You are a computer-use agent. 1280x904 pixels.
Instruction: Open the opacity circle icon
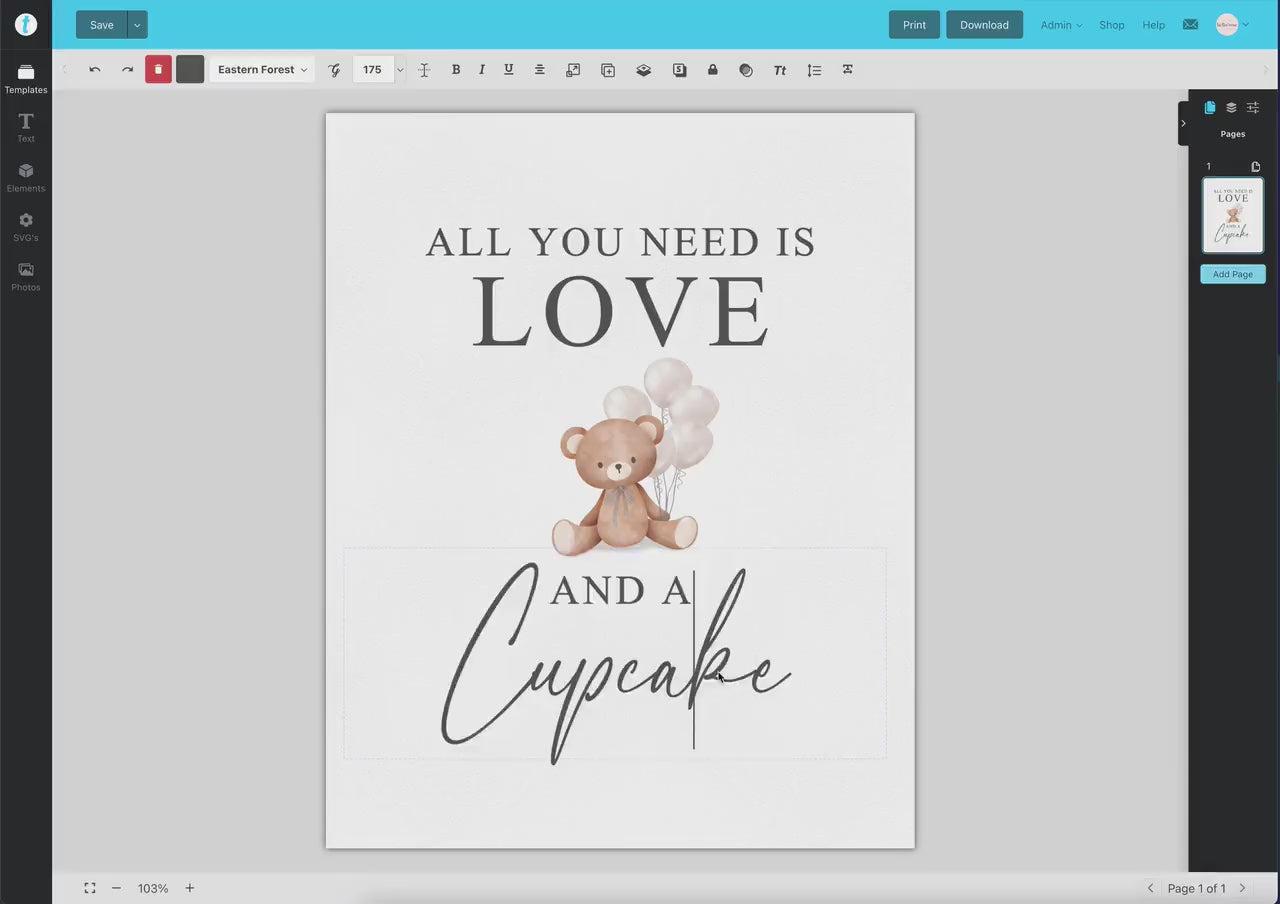pyautogui.click(x=746, y=70)
